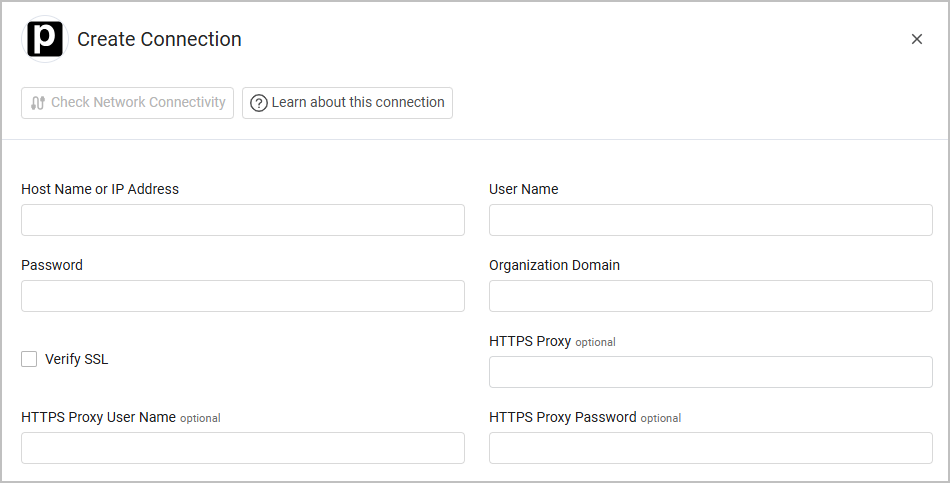Open Learn about this connection
950x483 pixels.
coord(347,103)
